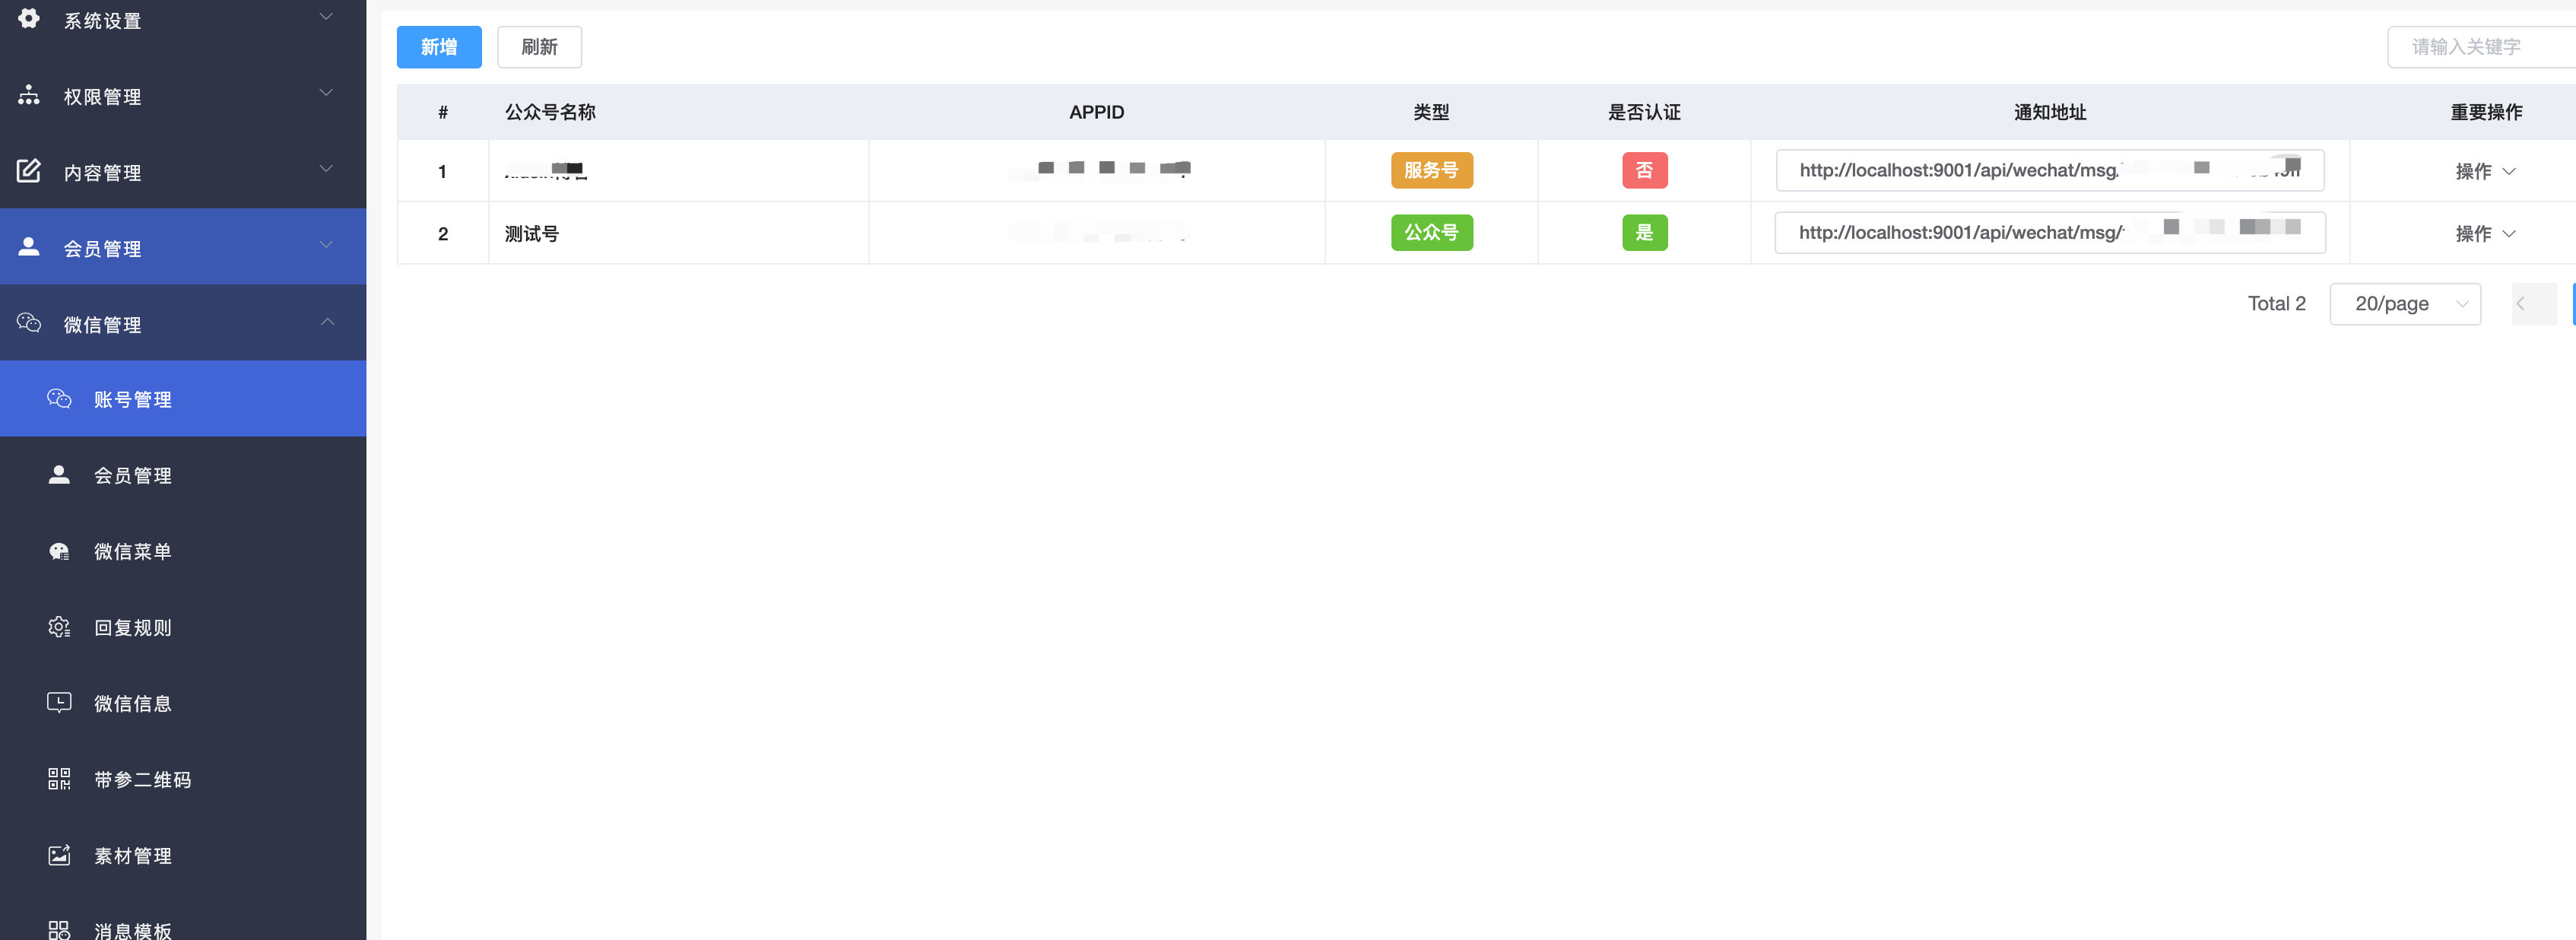Click the message icon beside 微信信息
The width and height of the screenshot is (2576, 940).
pos(59,703)
